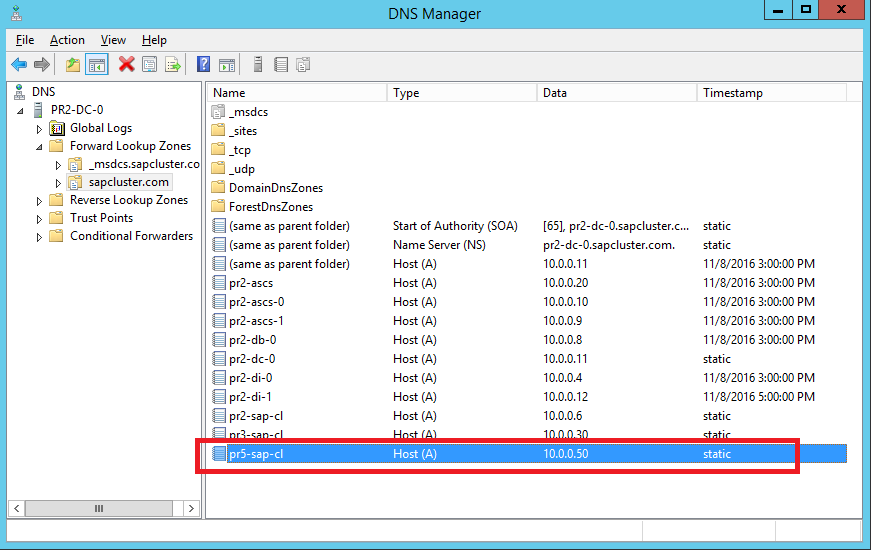872x550 pixels.
Task: Expand _msdcs.sapcluster.com zone arrow
Action: (x=58, y=165)
